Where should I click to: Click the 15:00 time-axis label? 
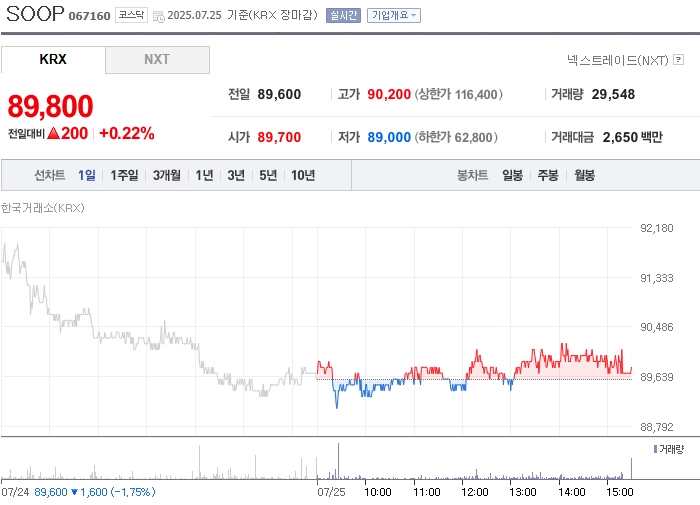tap(620, 492)
